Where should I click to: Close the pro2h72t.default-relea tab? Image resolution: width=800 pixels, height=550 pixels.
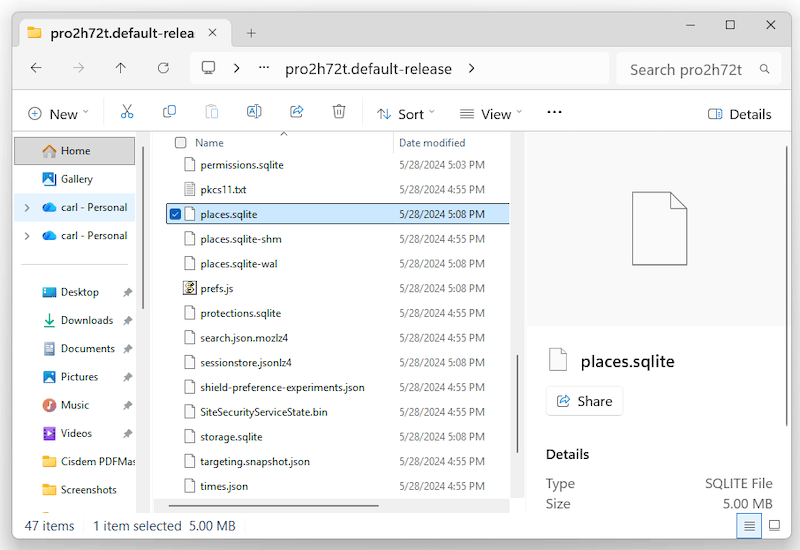pos(213,33)
